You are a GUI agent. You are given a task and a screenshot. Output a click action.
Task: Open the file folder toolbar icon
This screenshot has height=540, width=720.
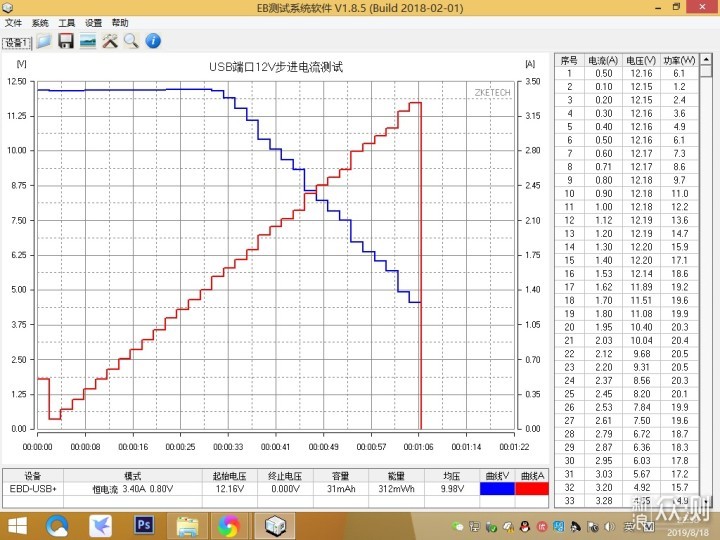[44, 41]
